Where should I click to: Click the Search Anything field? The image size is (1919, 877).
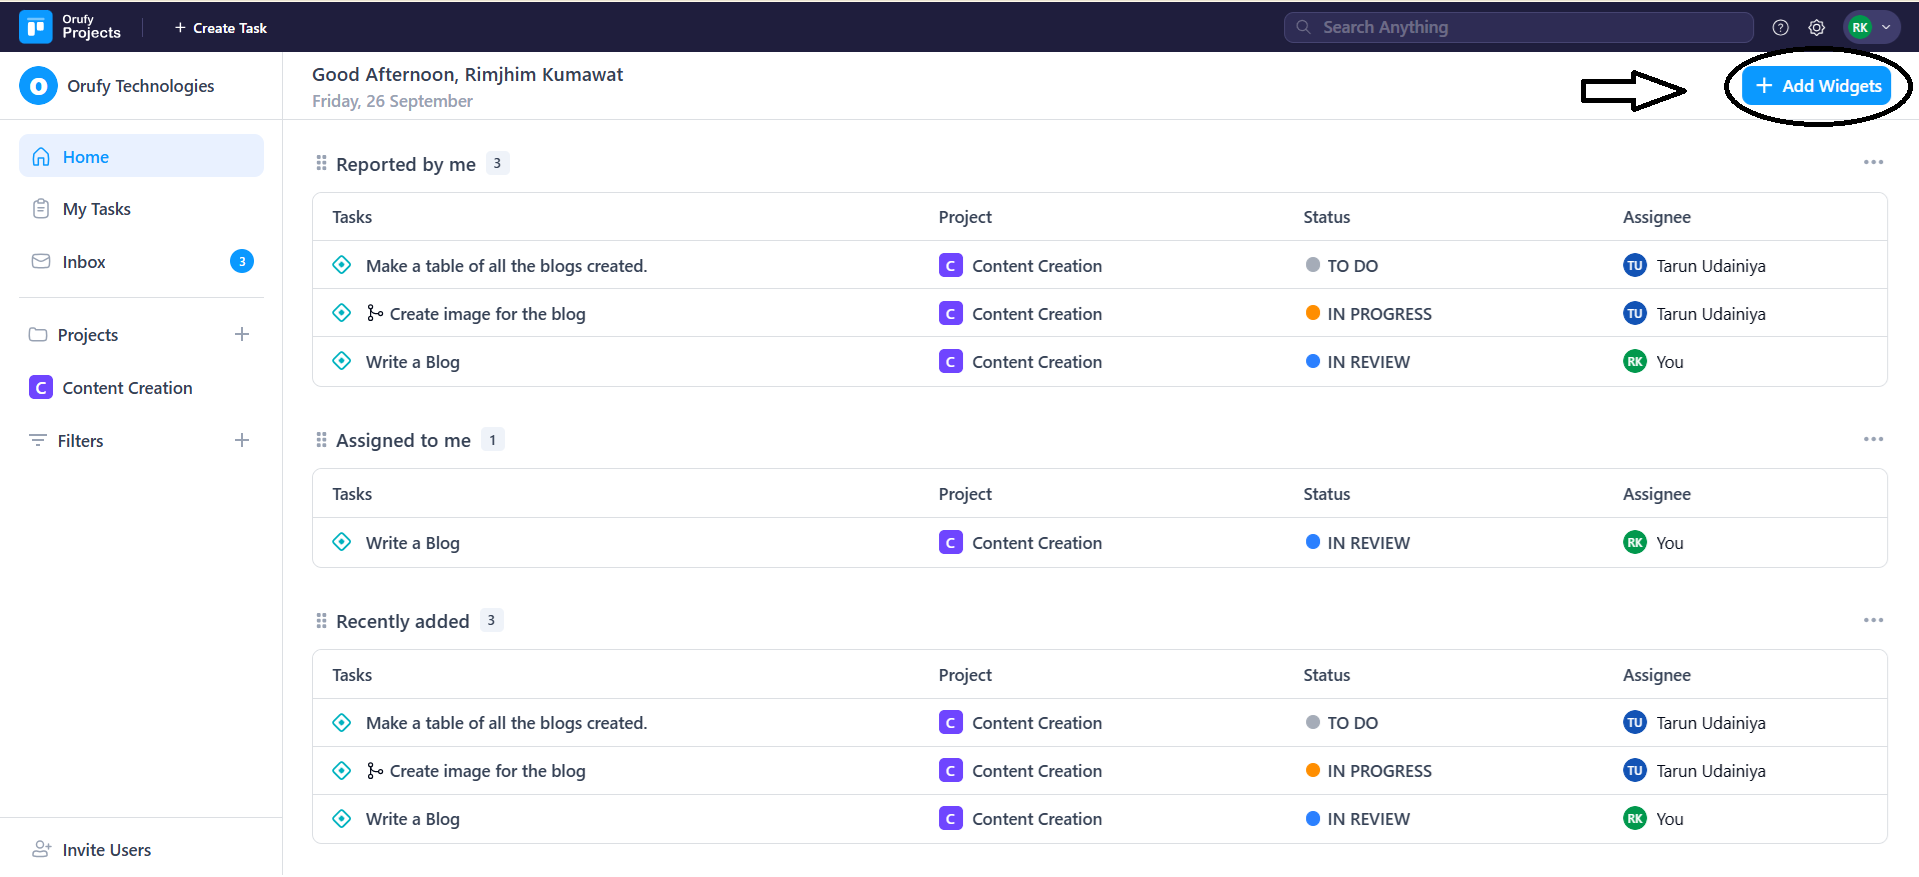coord(1518,27)
